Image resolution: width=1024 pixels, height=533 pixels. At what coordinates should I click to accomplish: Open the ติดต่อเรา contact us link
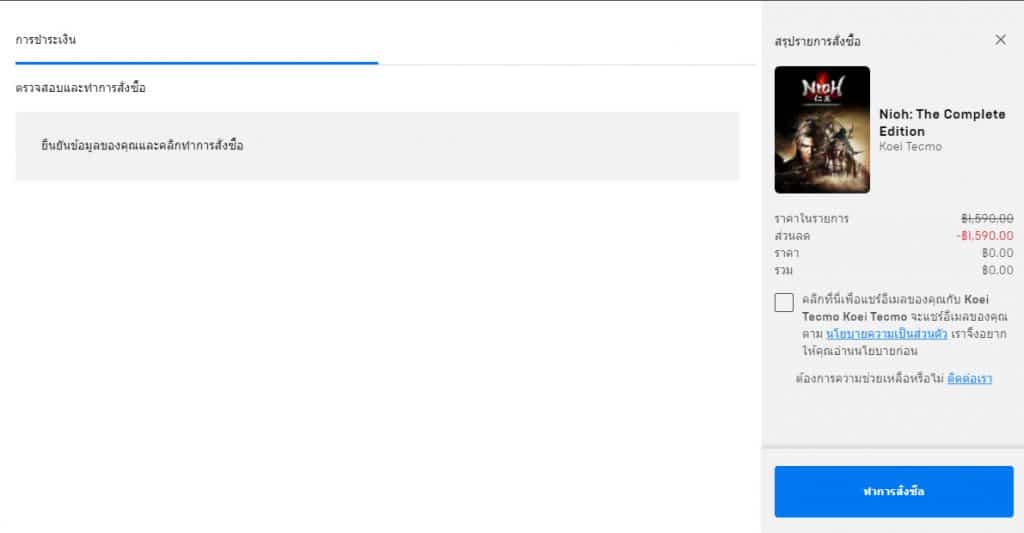coord(969,379)
